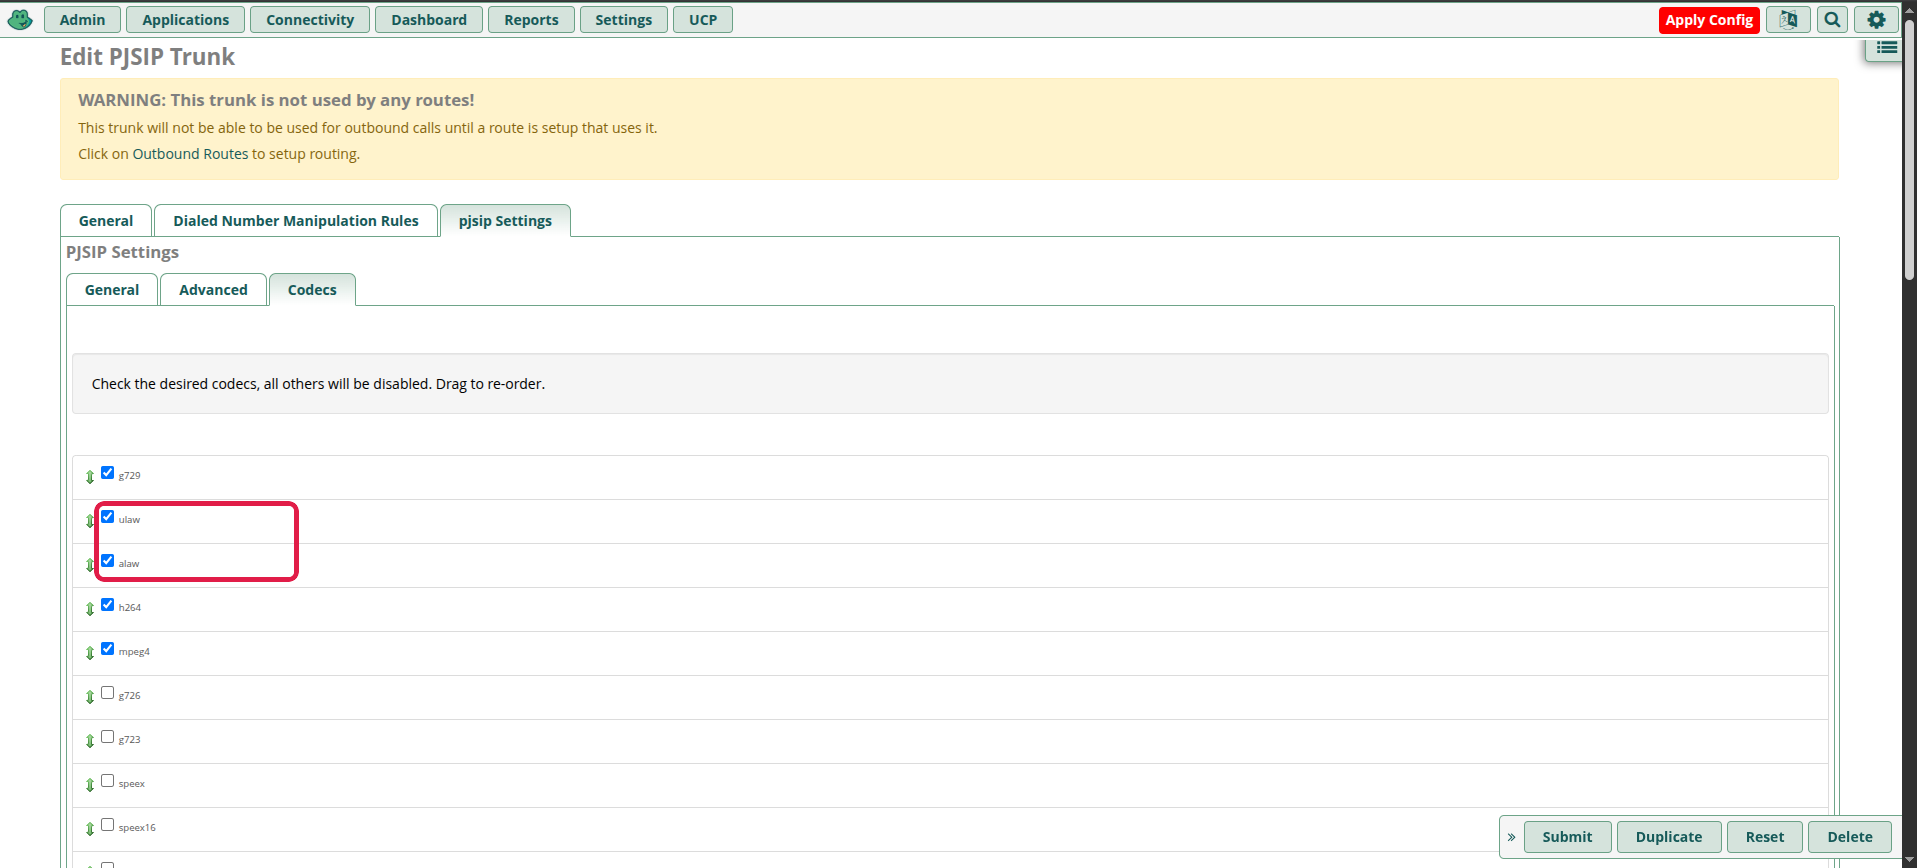The height and width of the screenshot is (868, 1917).
Task: Submit the trunk settings
Action: pos(1567,837)
